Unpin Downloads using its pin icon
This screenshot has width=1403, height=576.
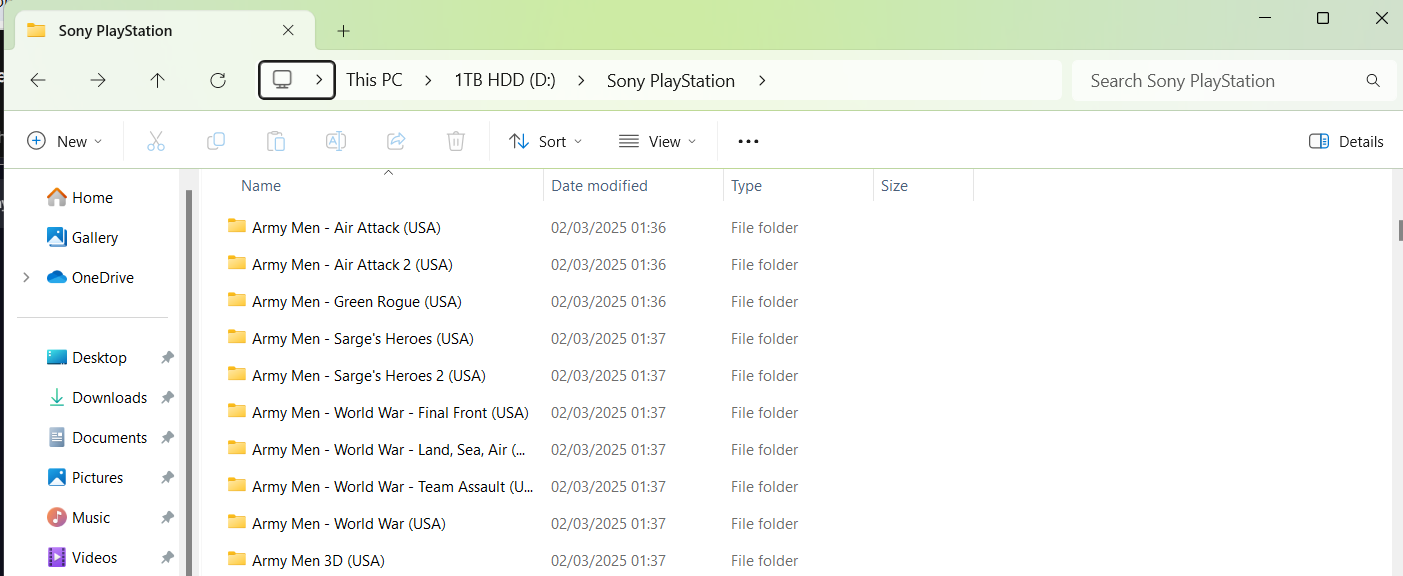pyautogui.click(x=167, y=397)
